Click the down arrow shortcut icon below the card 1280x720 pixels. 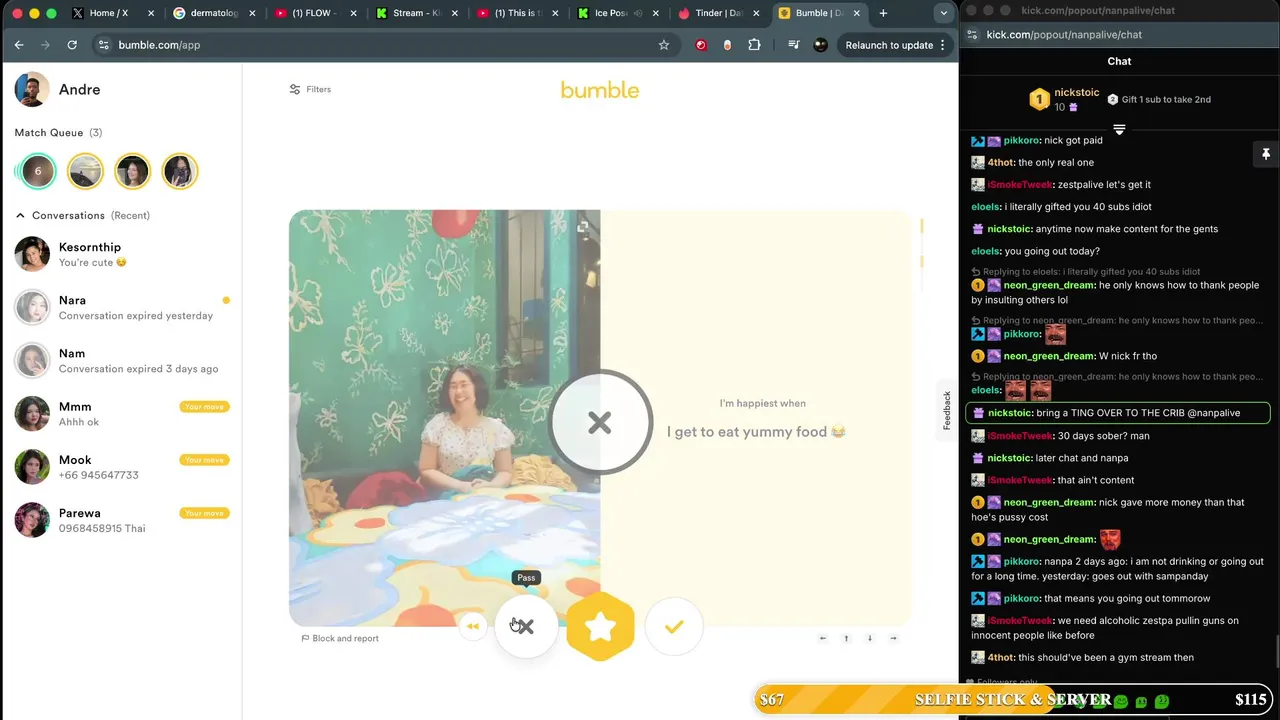click(x=870, y=638)
